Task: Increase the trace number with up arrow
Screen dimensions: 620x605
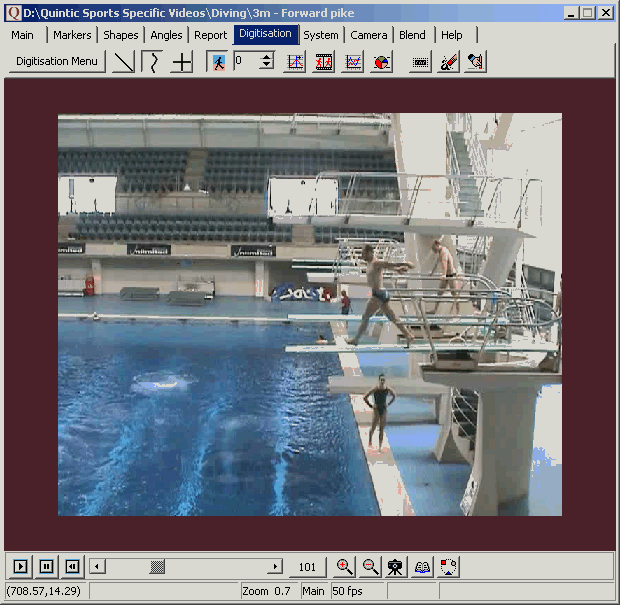Action: [x=267, y=57]
